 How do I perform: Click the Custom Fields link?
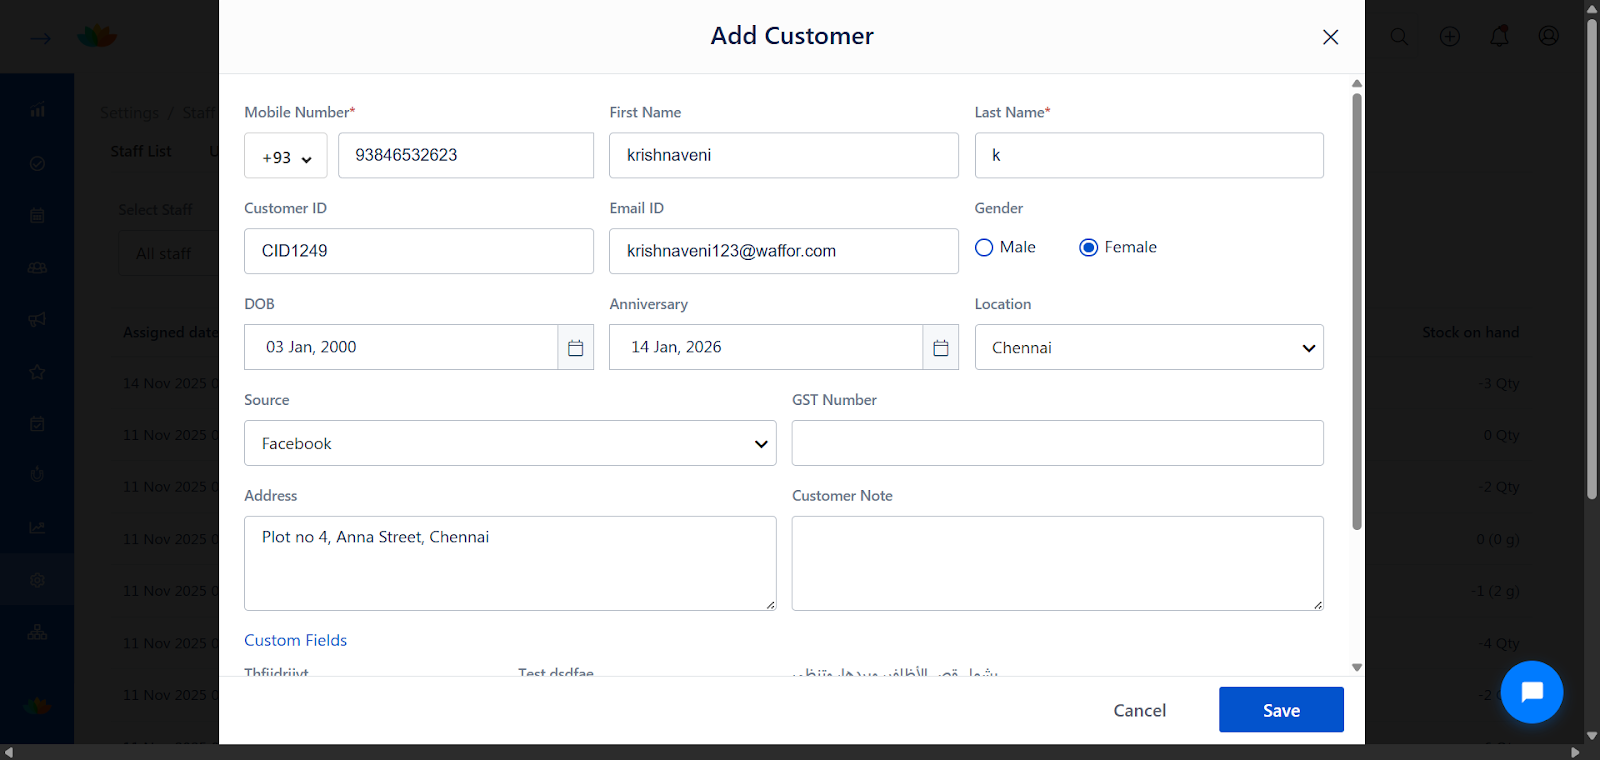point(296,640)
